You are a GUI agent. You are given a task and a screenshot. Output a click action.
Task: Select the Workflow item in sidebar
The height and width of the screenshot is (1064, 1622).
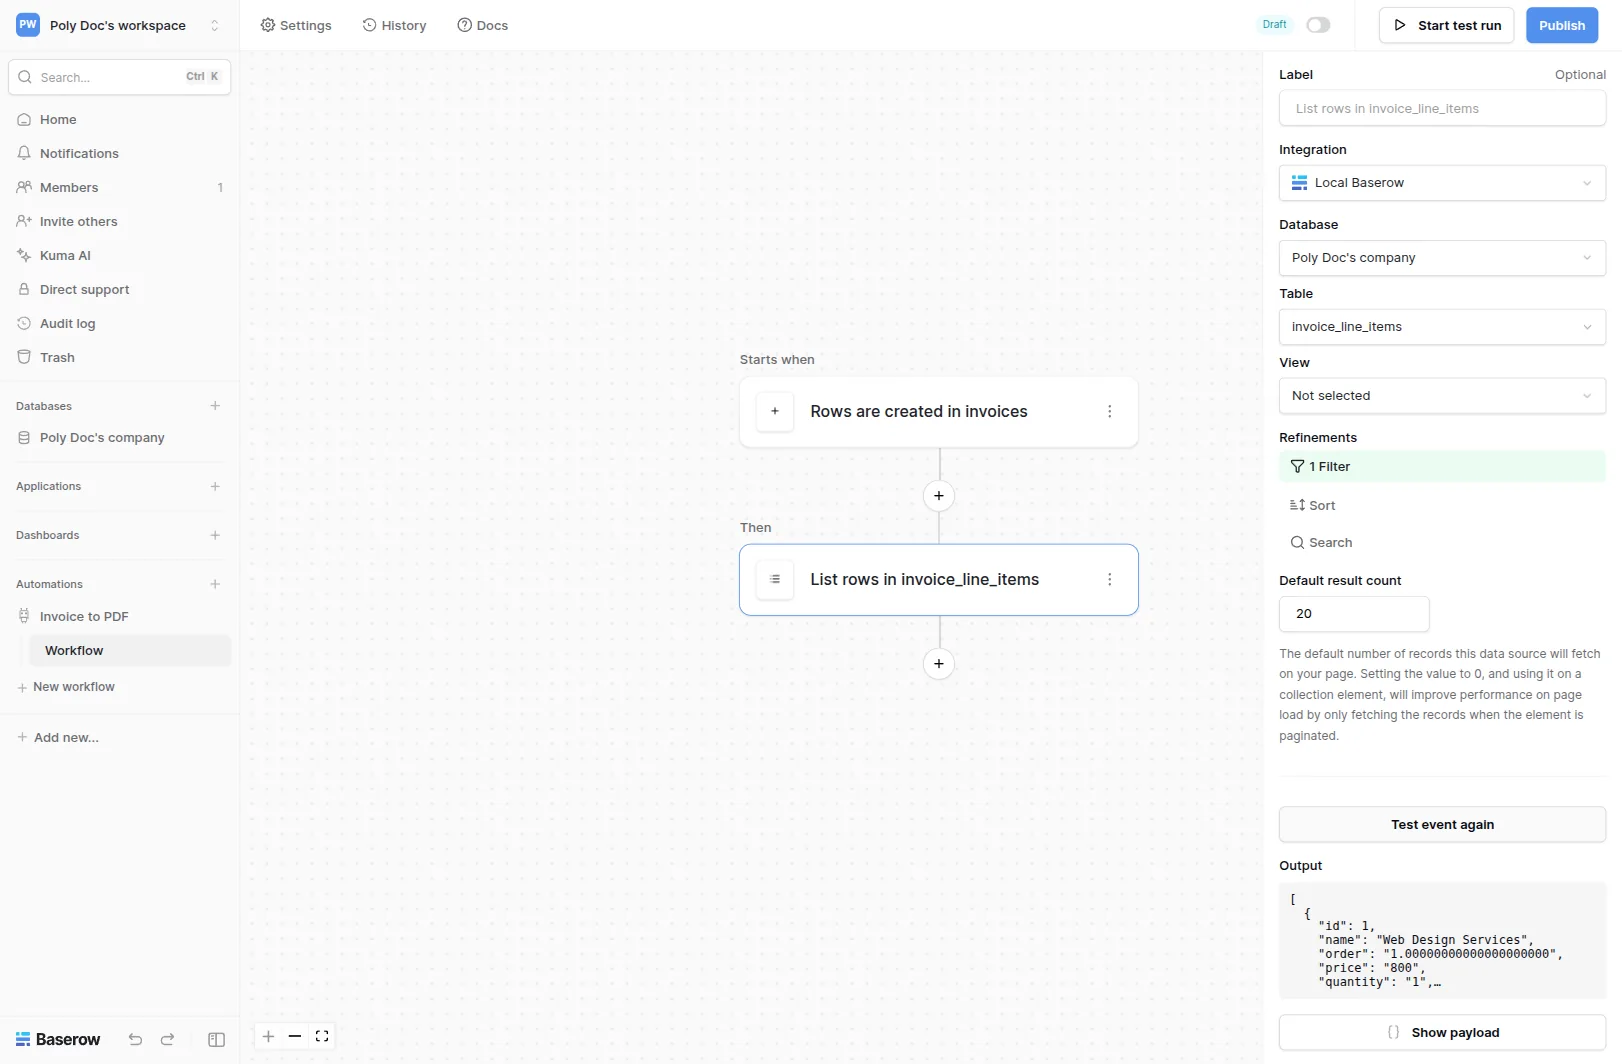pyautogui.click(x=130, y=650)
